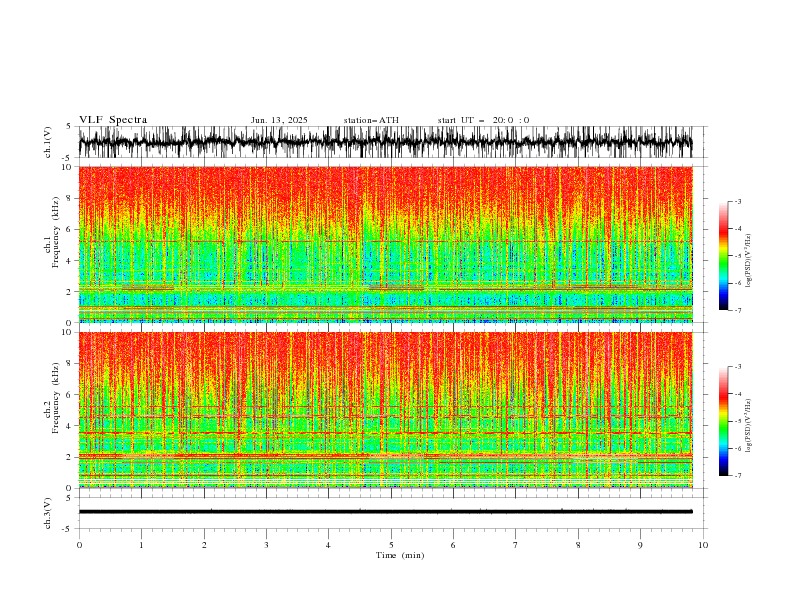Click the "-7" label on ch.1 color bar

click(737, 310)
